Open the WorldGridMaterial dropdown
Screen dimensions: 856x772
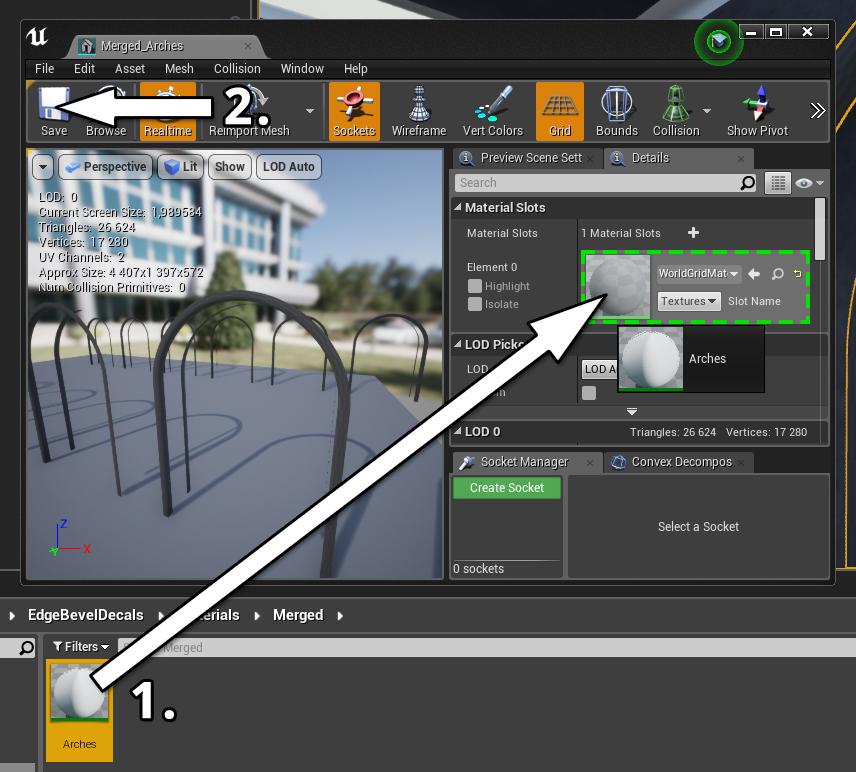[698, 274]
